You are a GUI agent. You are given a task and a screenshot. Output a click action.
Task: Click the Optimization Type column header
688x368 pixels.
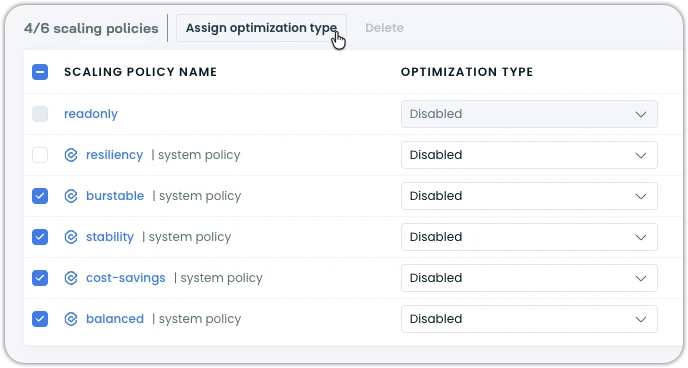[x=467, y=72]
